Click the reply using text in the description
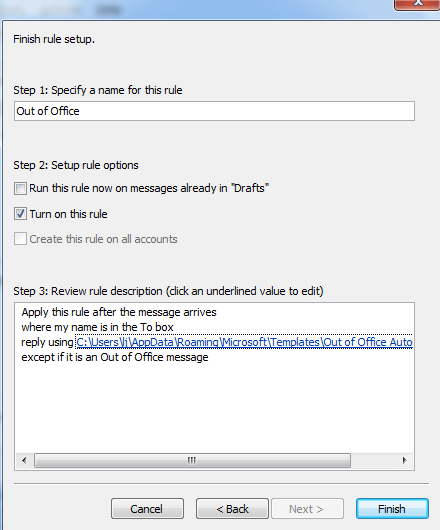440x530 pixels. (47, 342)
